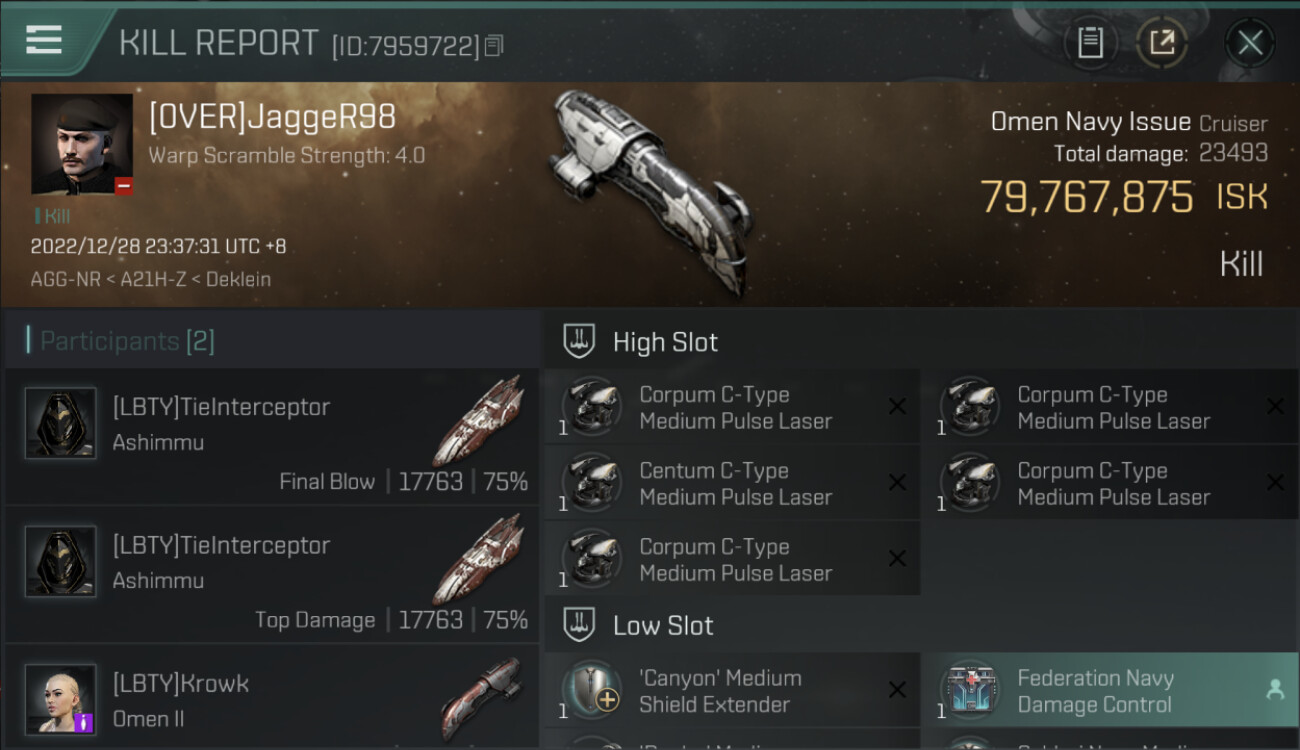Click the Participants [2] header
This screenshot has height=750, width=1300.
(127, 341)
